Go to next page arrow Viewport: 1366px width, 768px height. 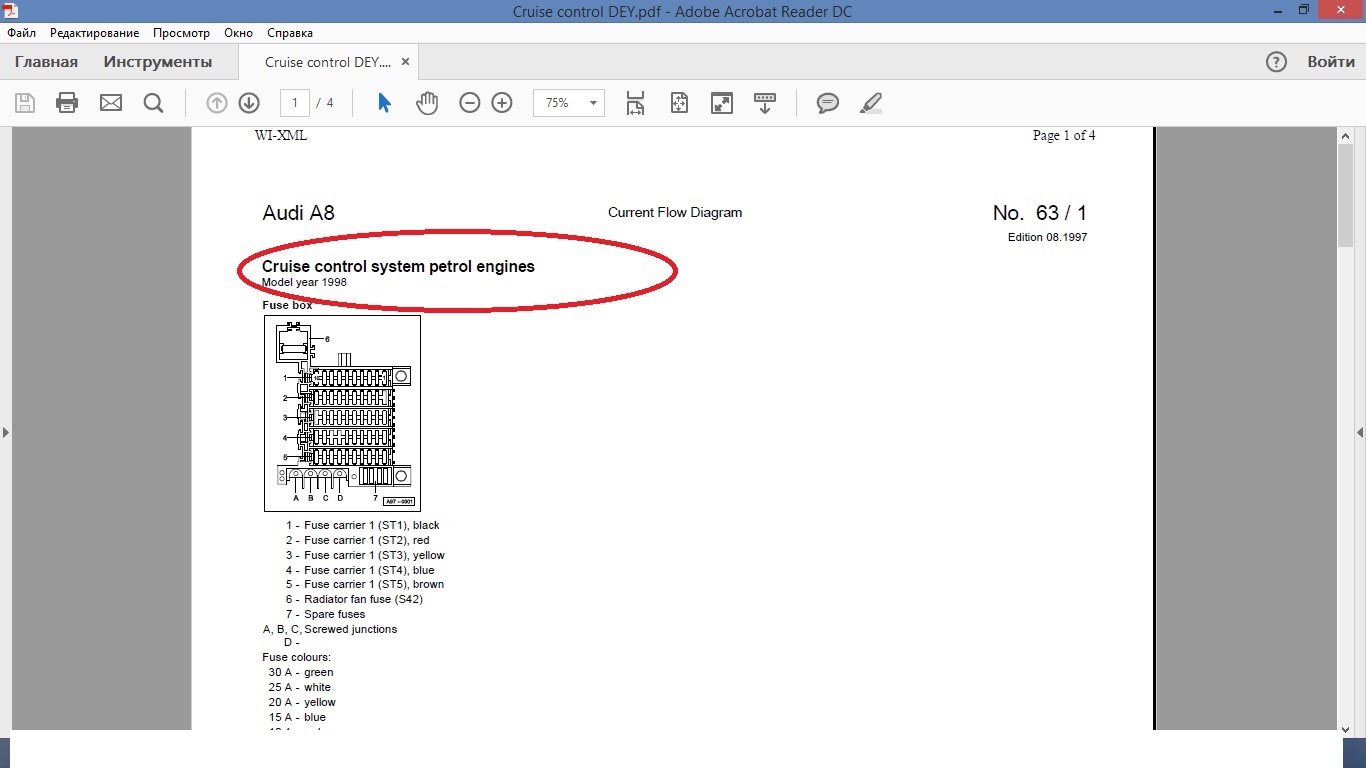coord(249,103)
